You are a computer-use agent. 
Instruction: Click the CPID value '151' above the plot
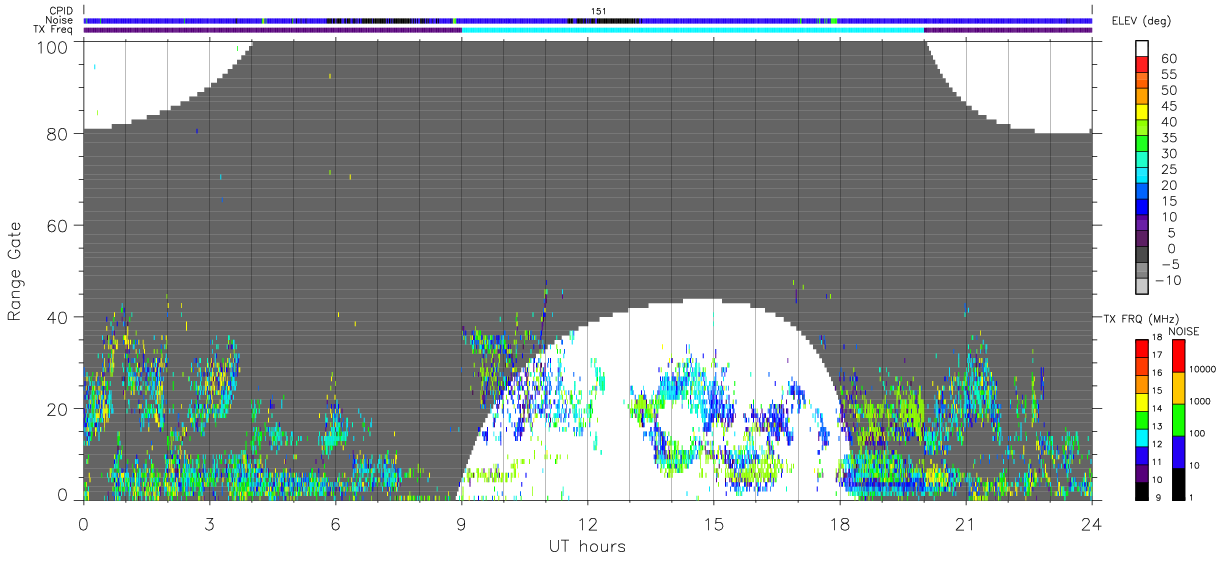coord(598,11)
